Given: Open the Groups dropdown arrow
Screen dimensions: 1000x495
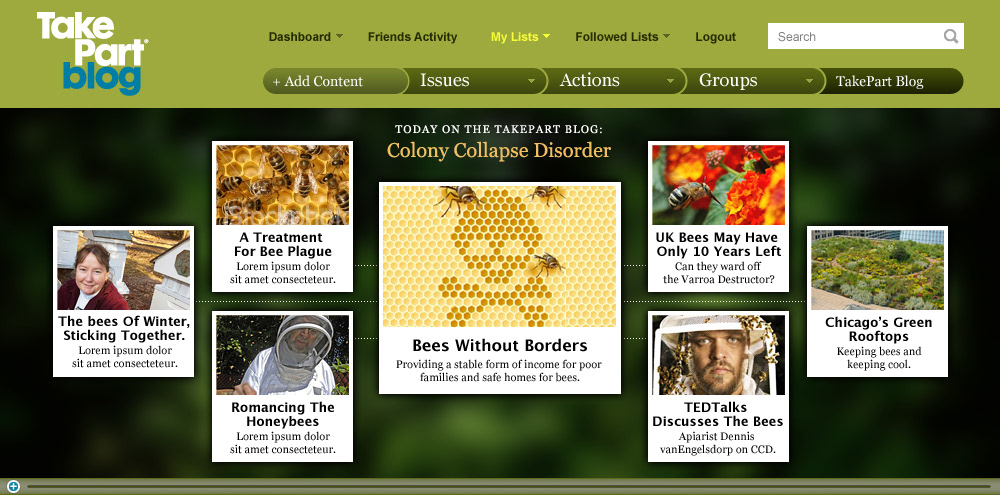Looking at the screenshot, I should (809, 81).
